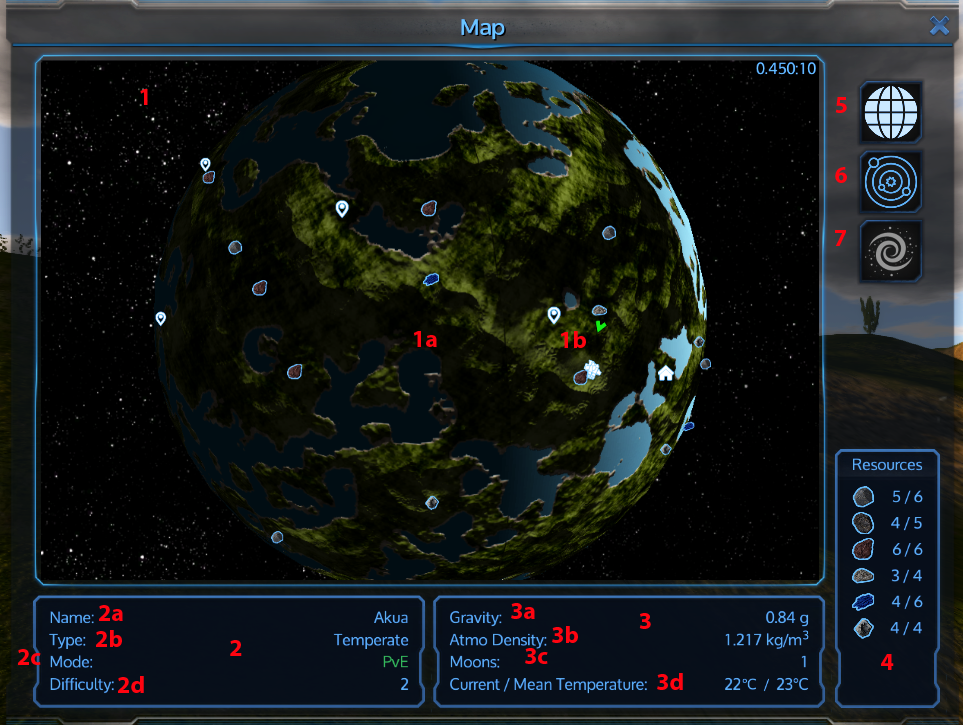Click the Moons count value
The image size is (963, 725).
(806, 661)
